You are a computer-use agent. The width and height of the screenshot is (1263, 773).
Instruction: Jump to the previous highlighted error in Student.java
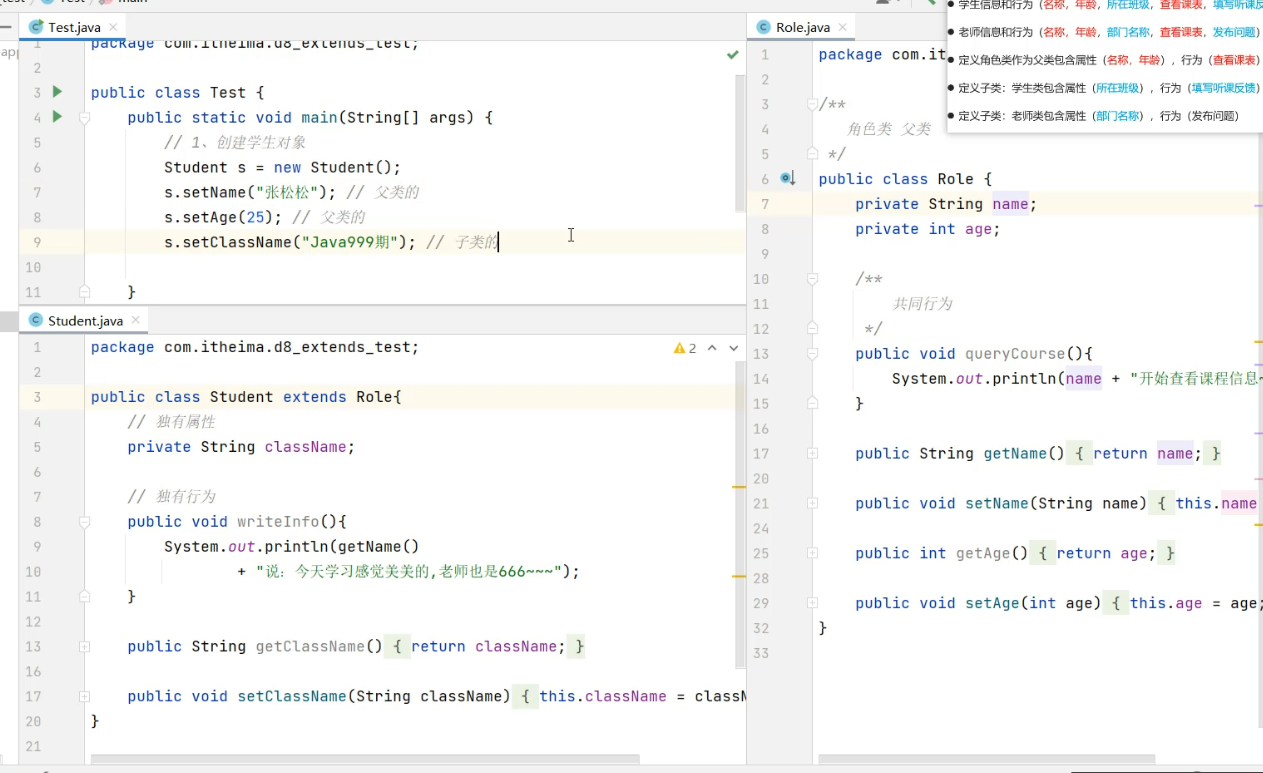(x=712, y=348)
